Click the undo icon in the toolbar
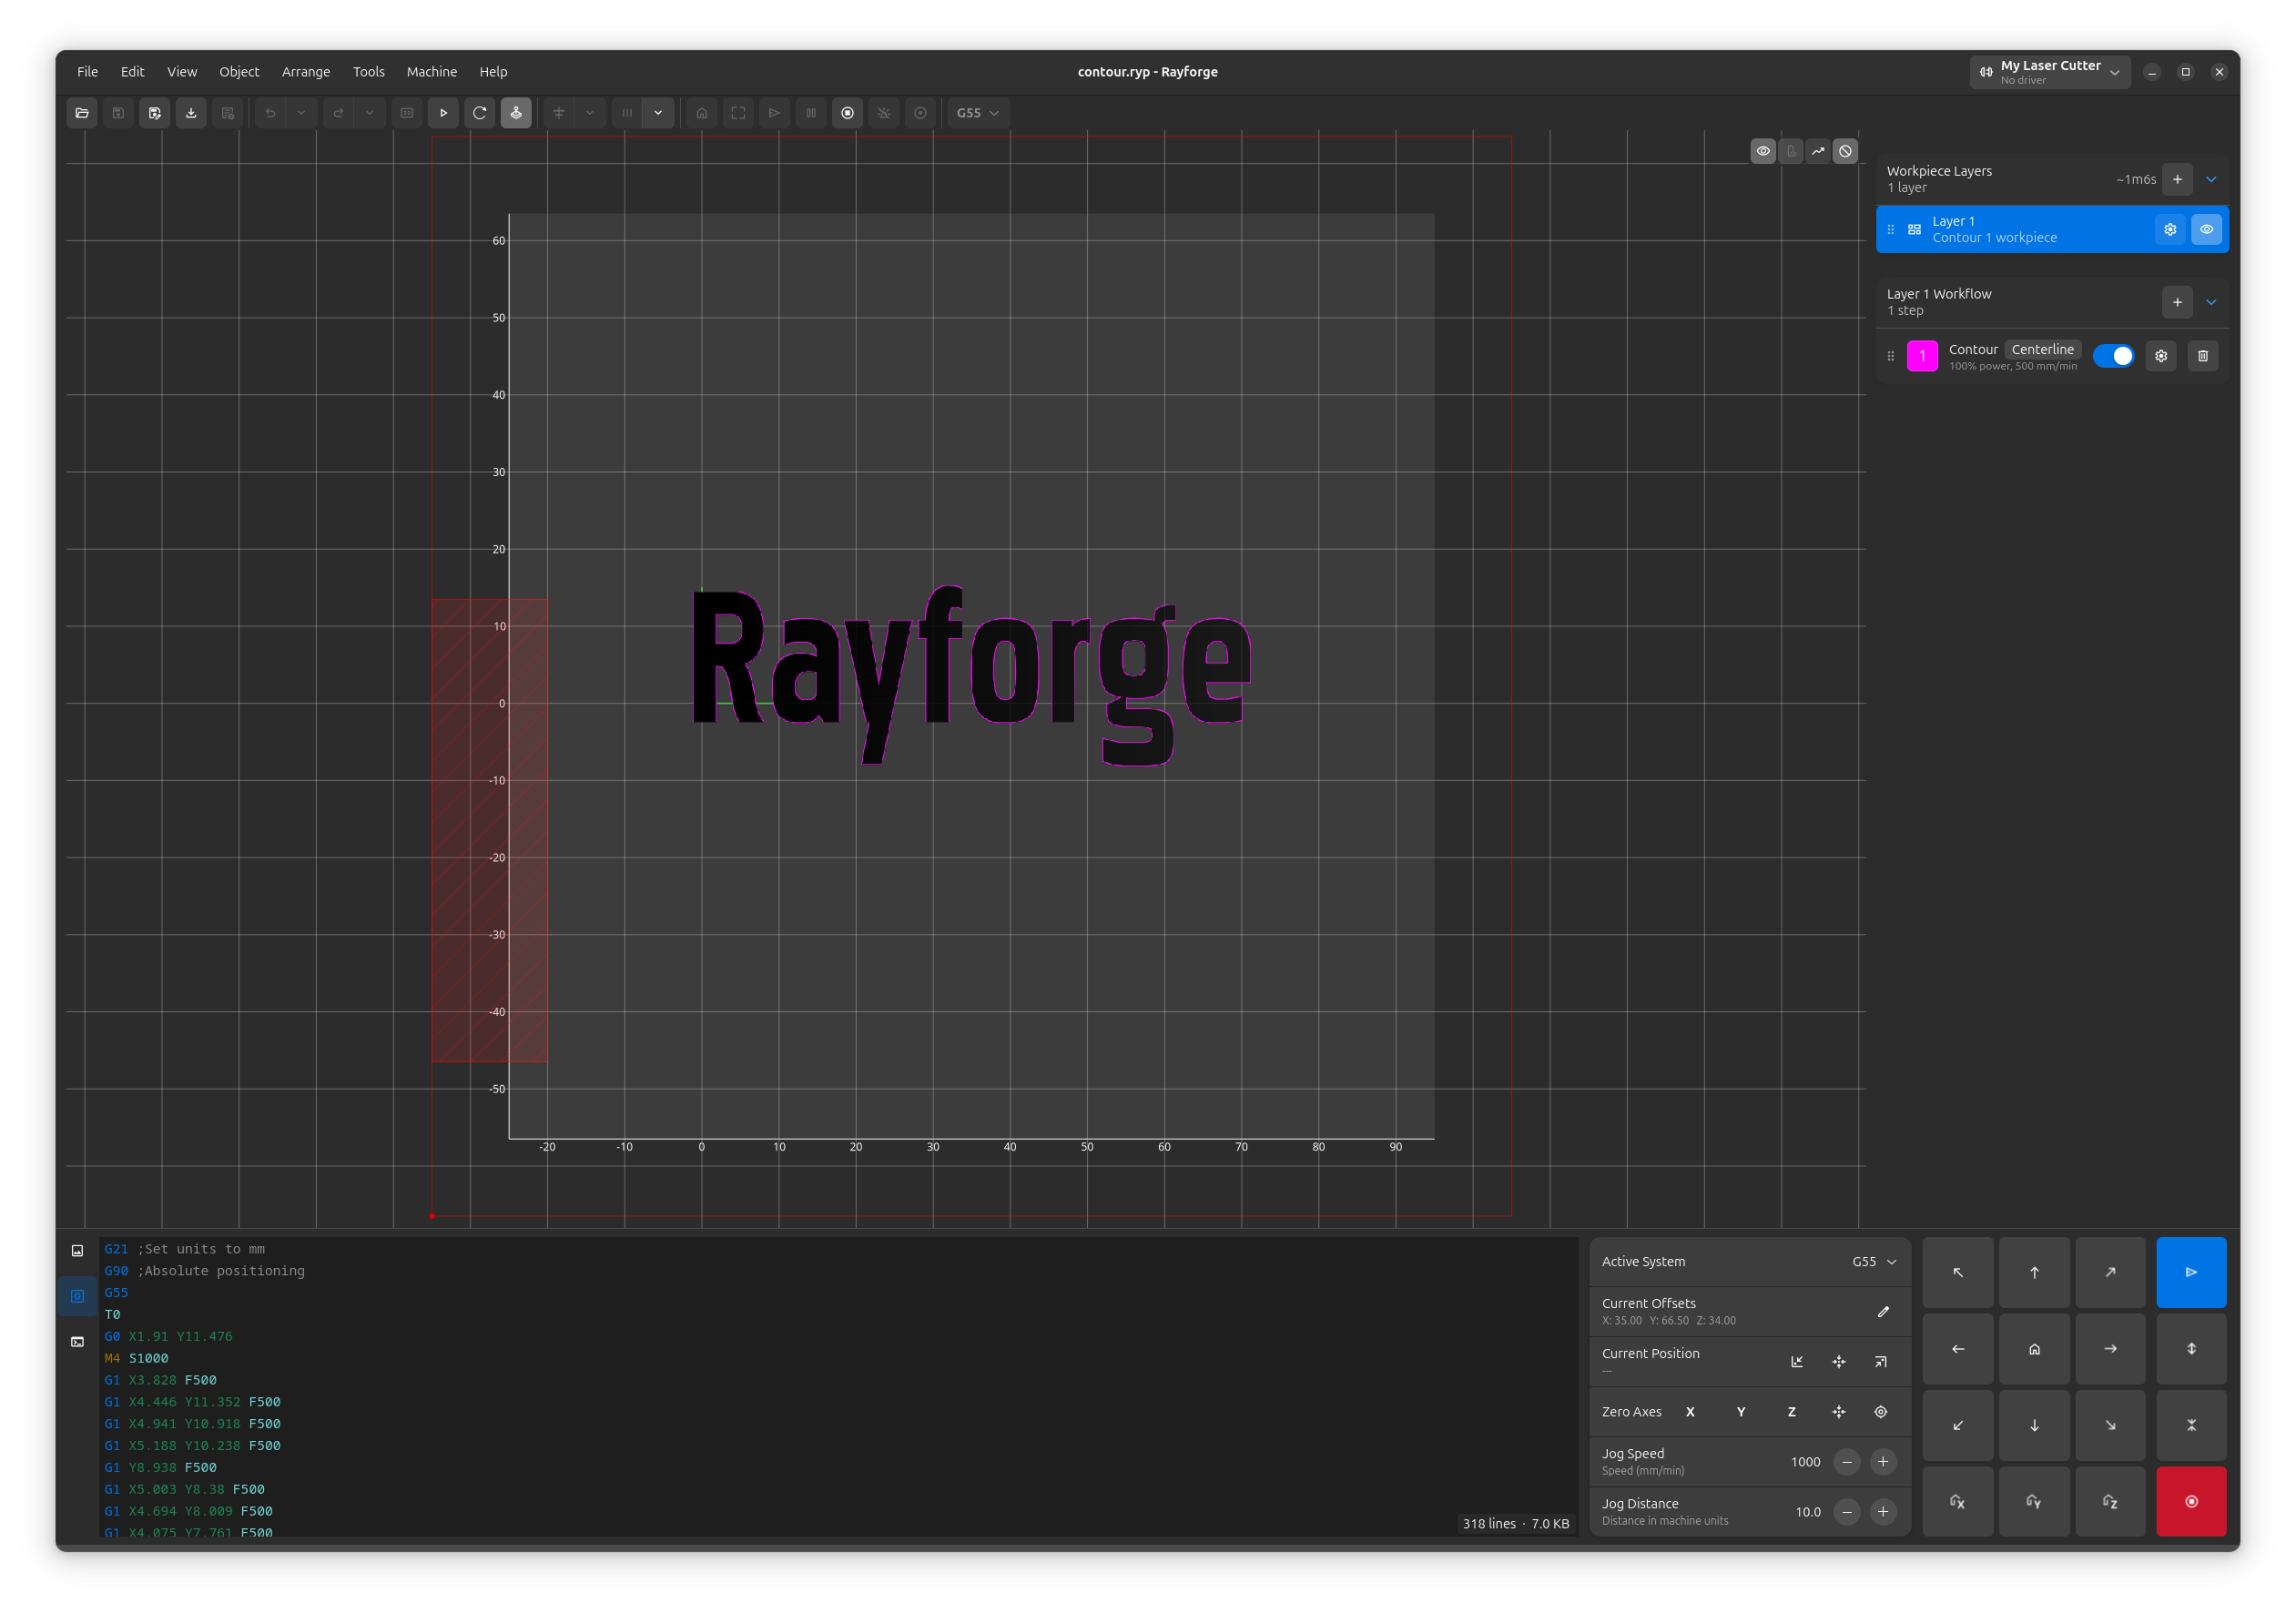This screenshot has height=1613, width=2296. coord(270,113)
